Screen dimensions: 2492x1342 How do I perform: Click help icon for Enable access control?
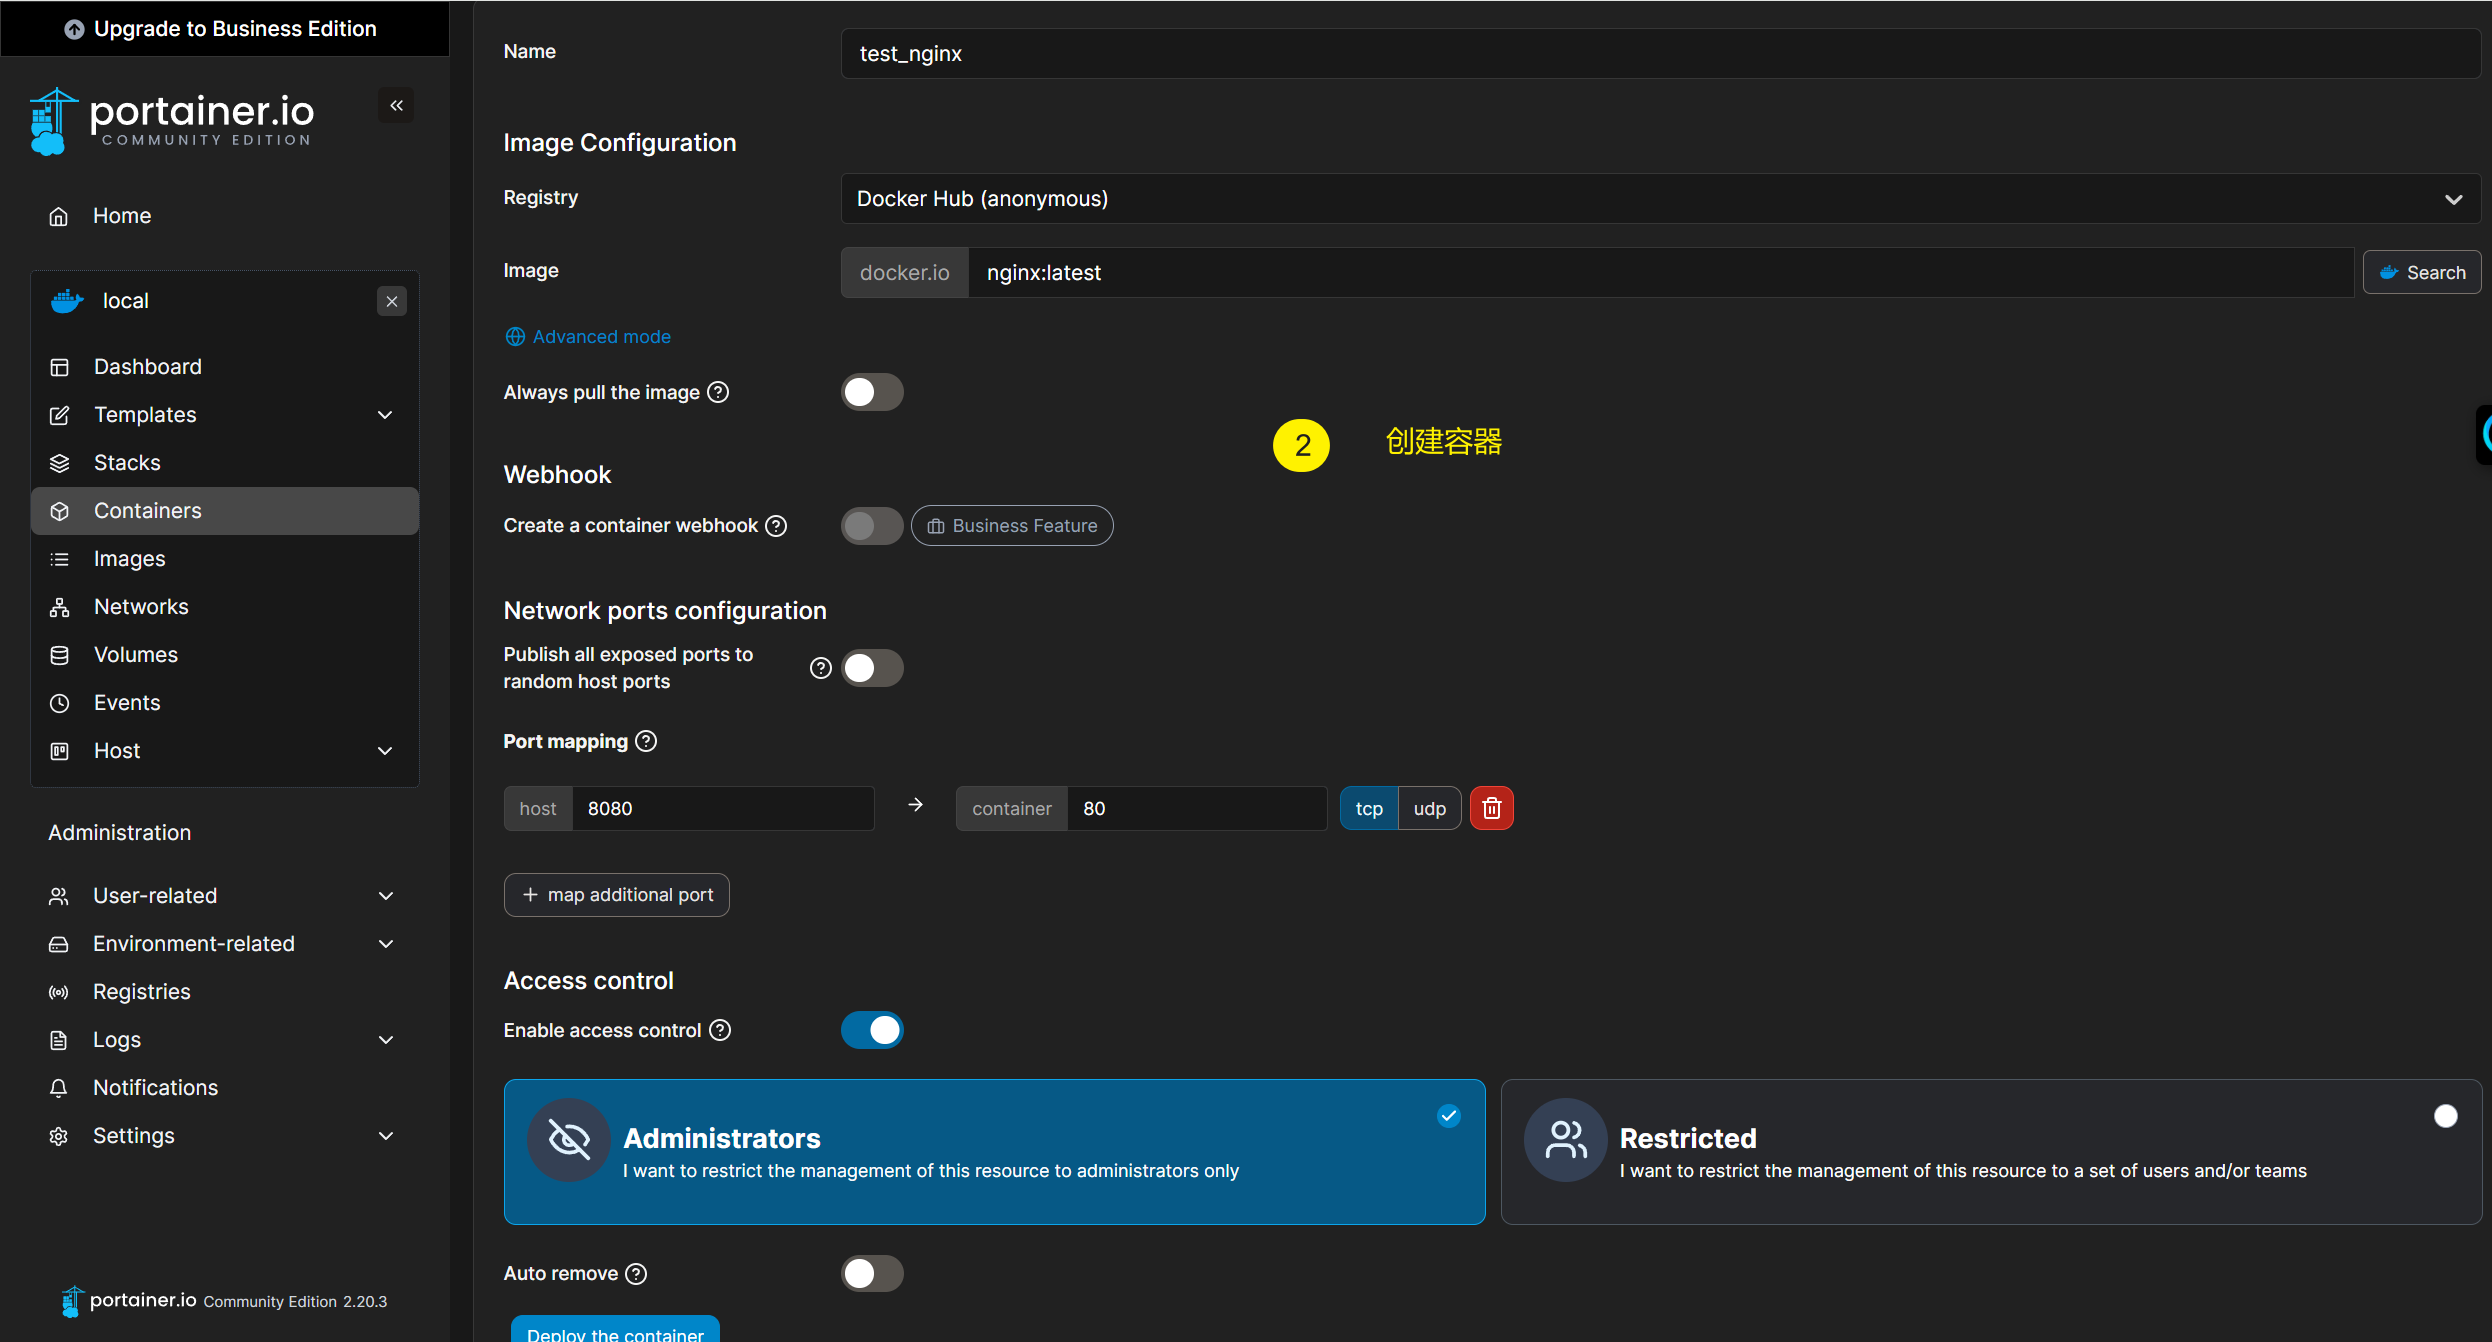(x=720, y=1030)
